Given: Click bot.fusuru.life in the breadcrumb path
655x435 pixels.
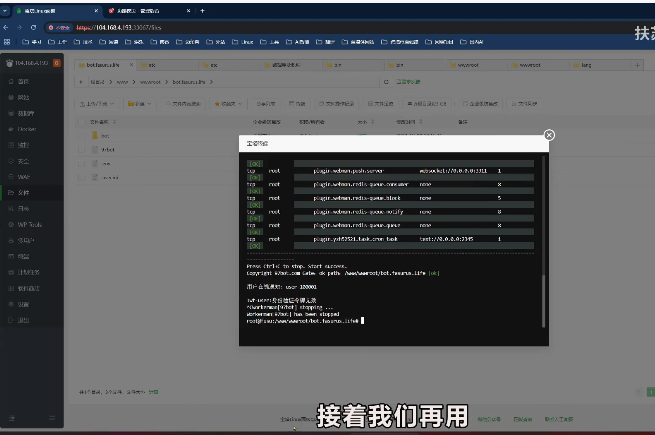Looking at the screenshot, I should tap(189, 82).
